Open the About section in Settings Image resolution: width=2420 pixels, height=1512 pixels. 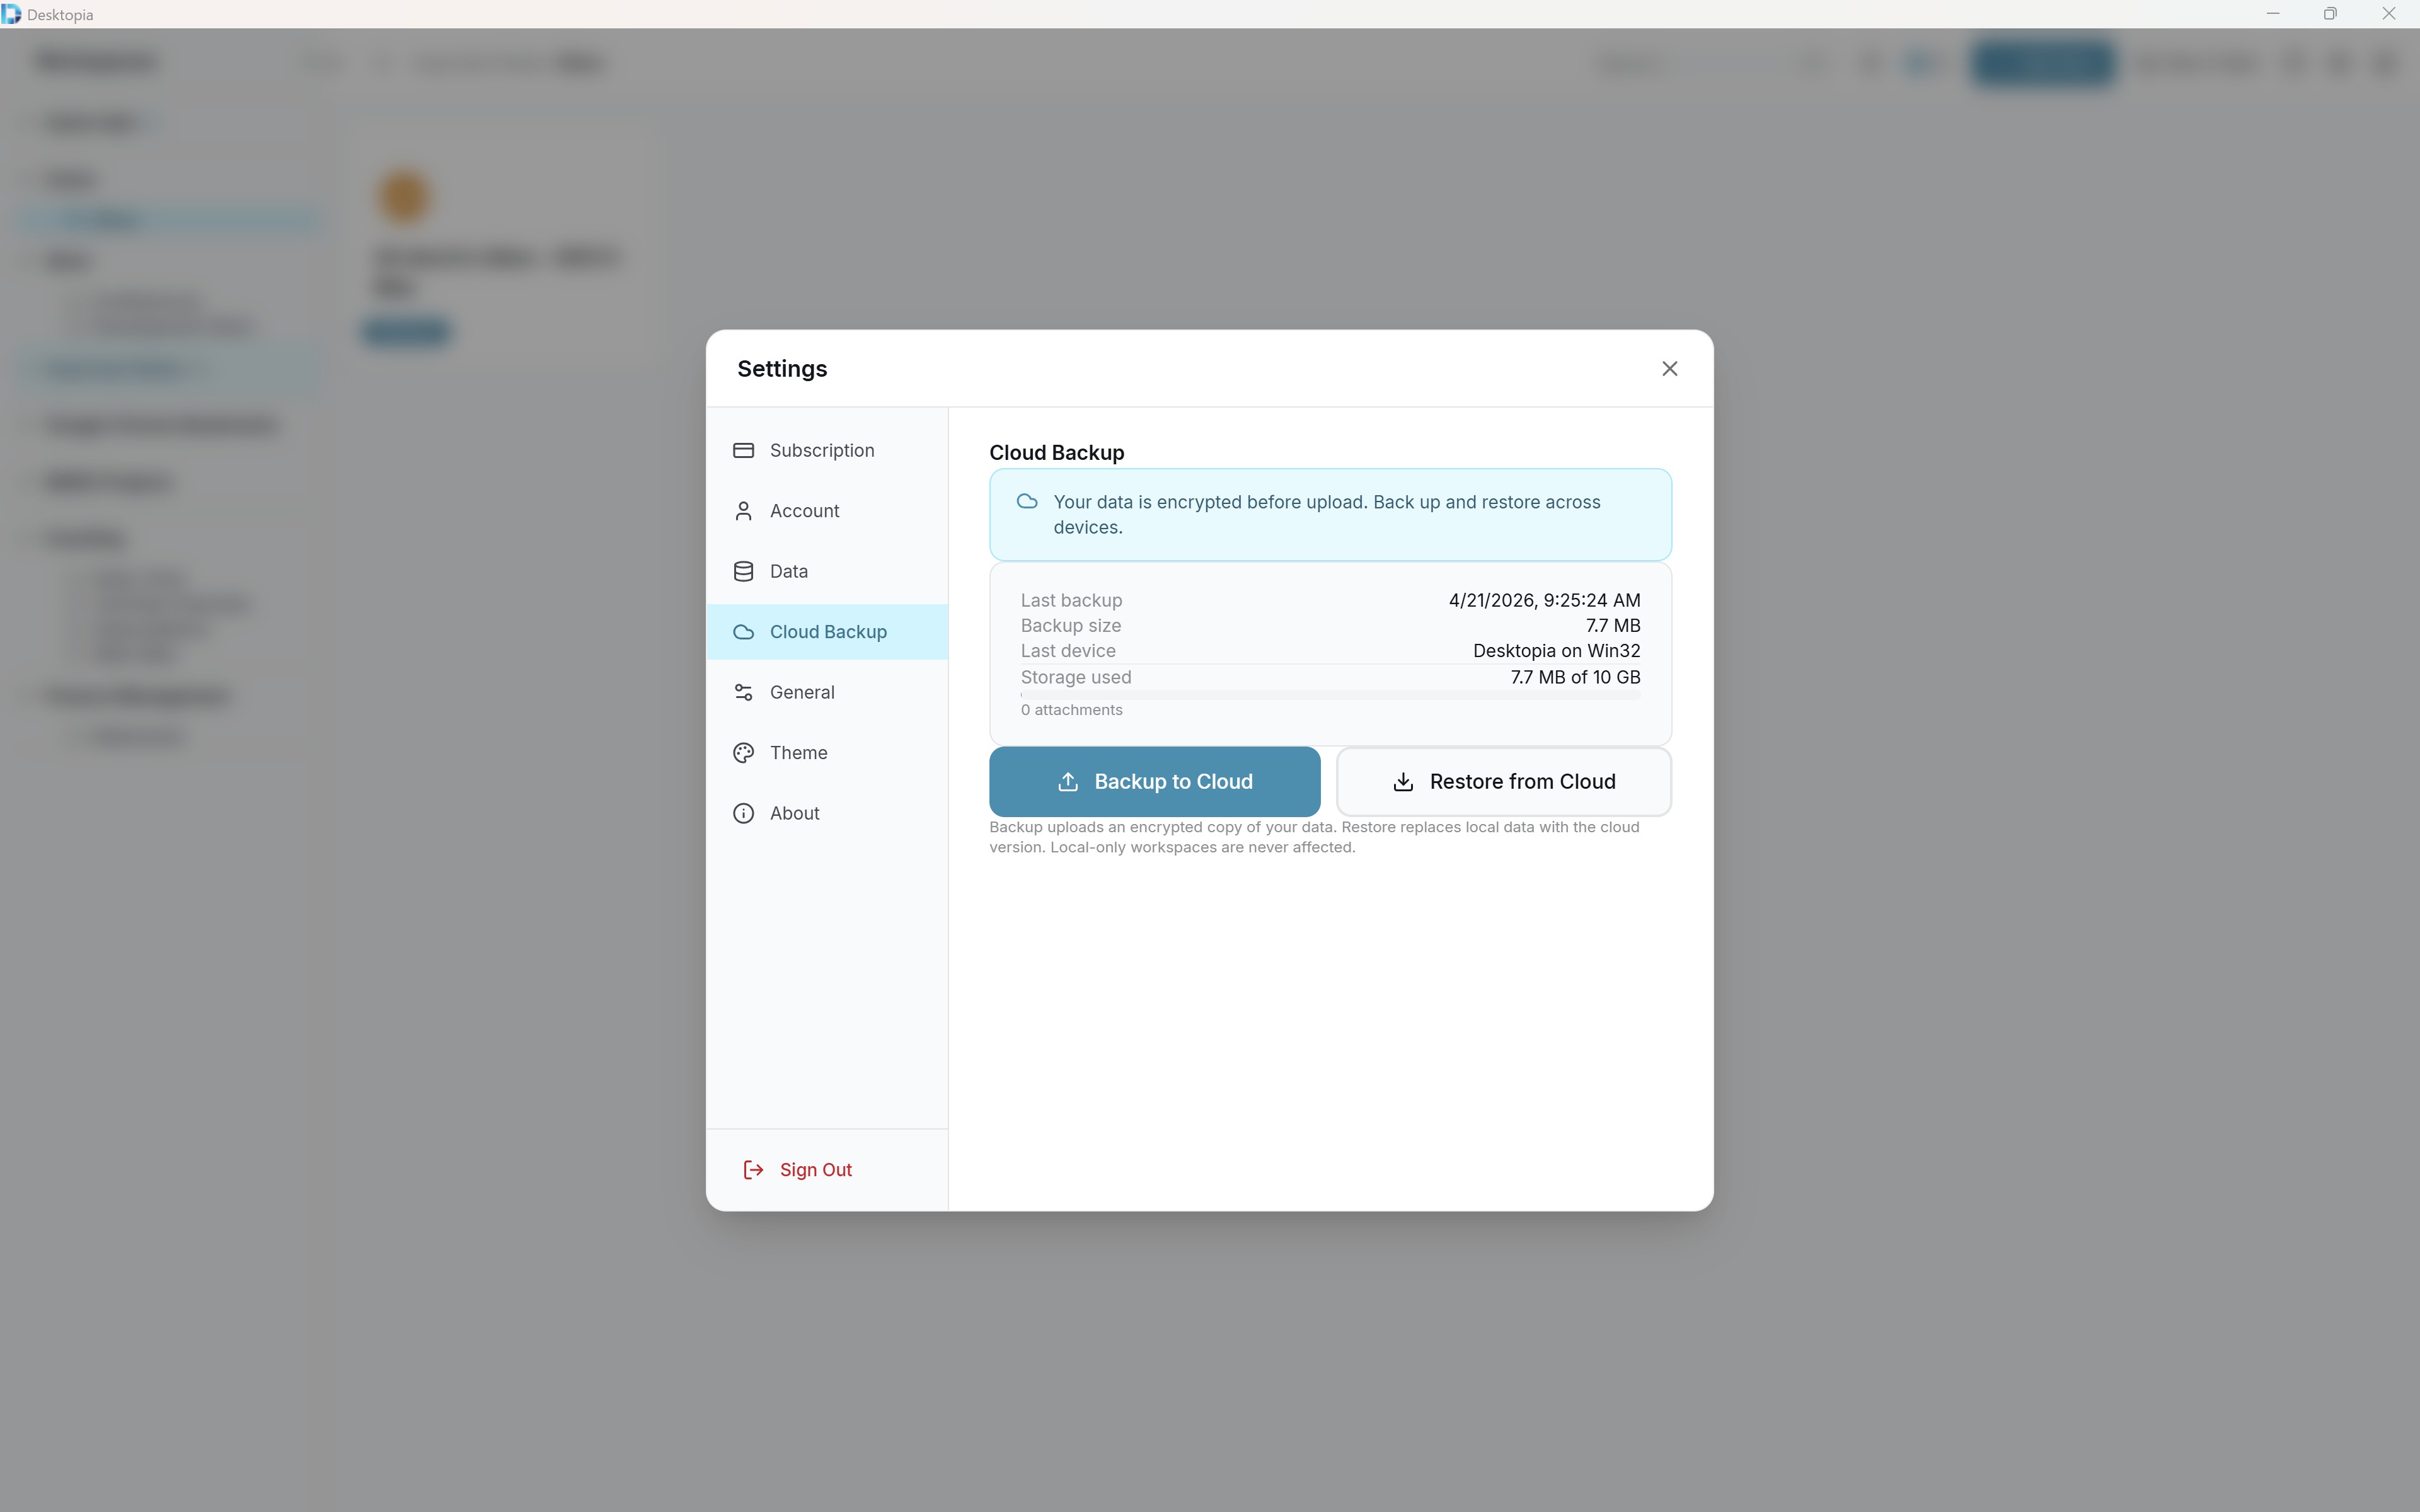pos(794,813)
